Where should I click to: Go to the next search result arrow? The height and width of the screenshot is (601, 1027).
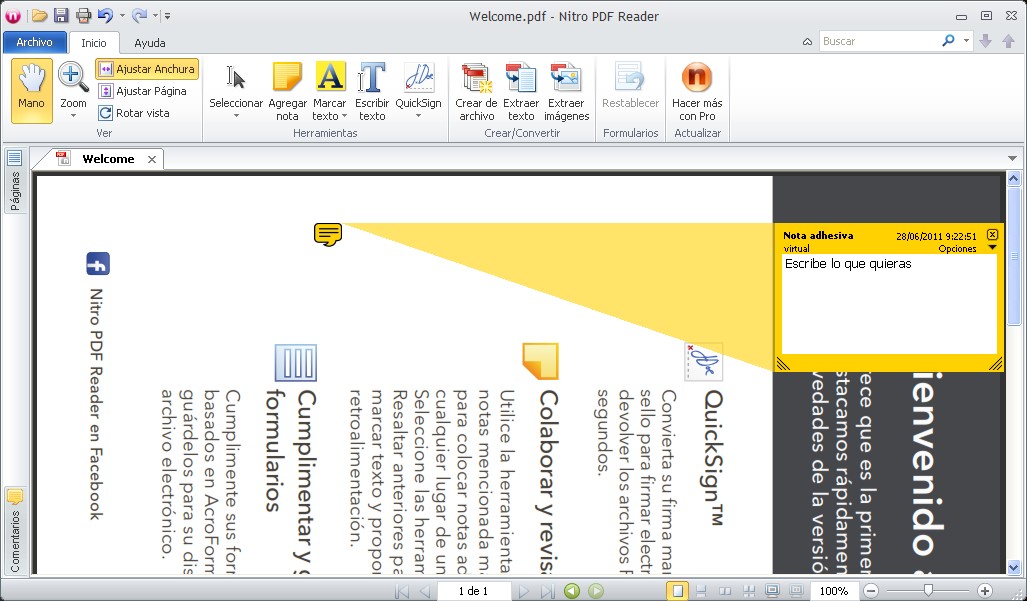coord(985,41)
